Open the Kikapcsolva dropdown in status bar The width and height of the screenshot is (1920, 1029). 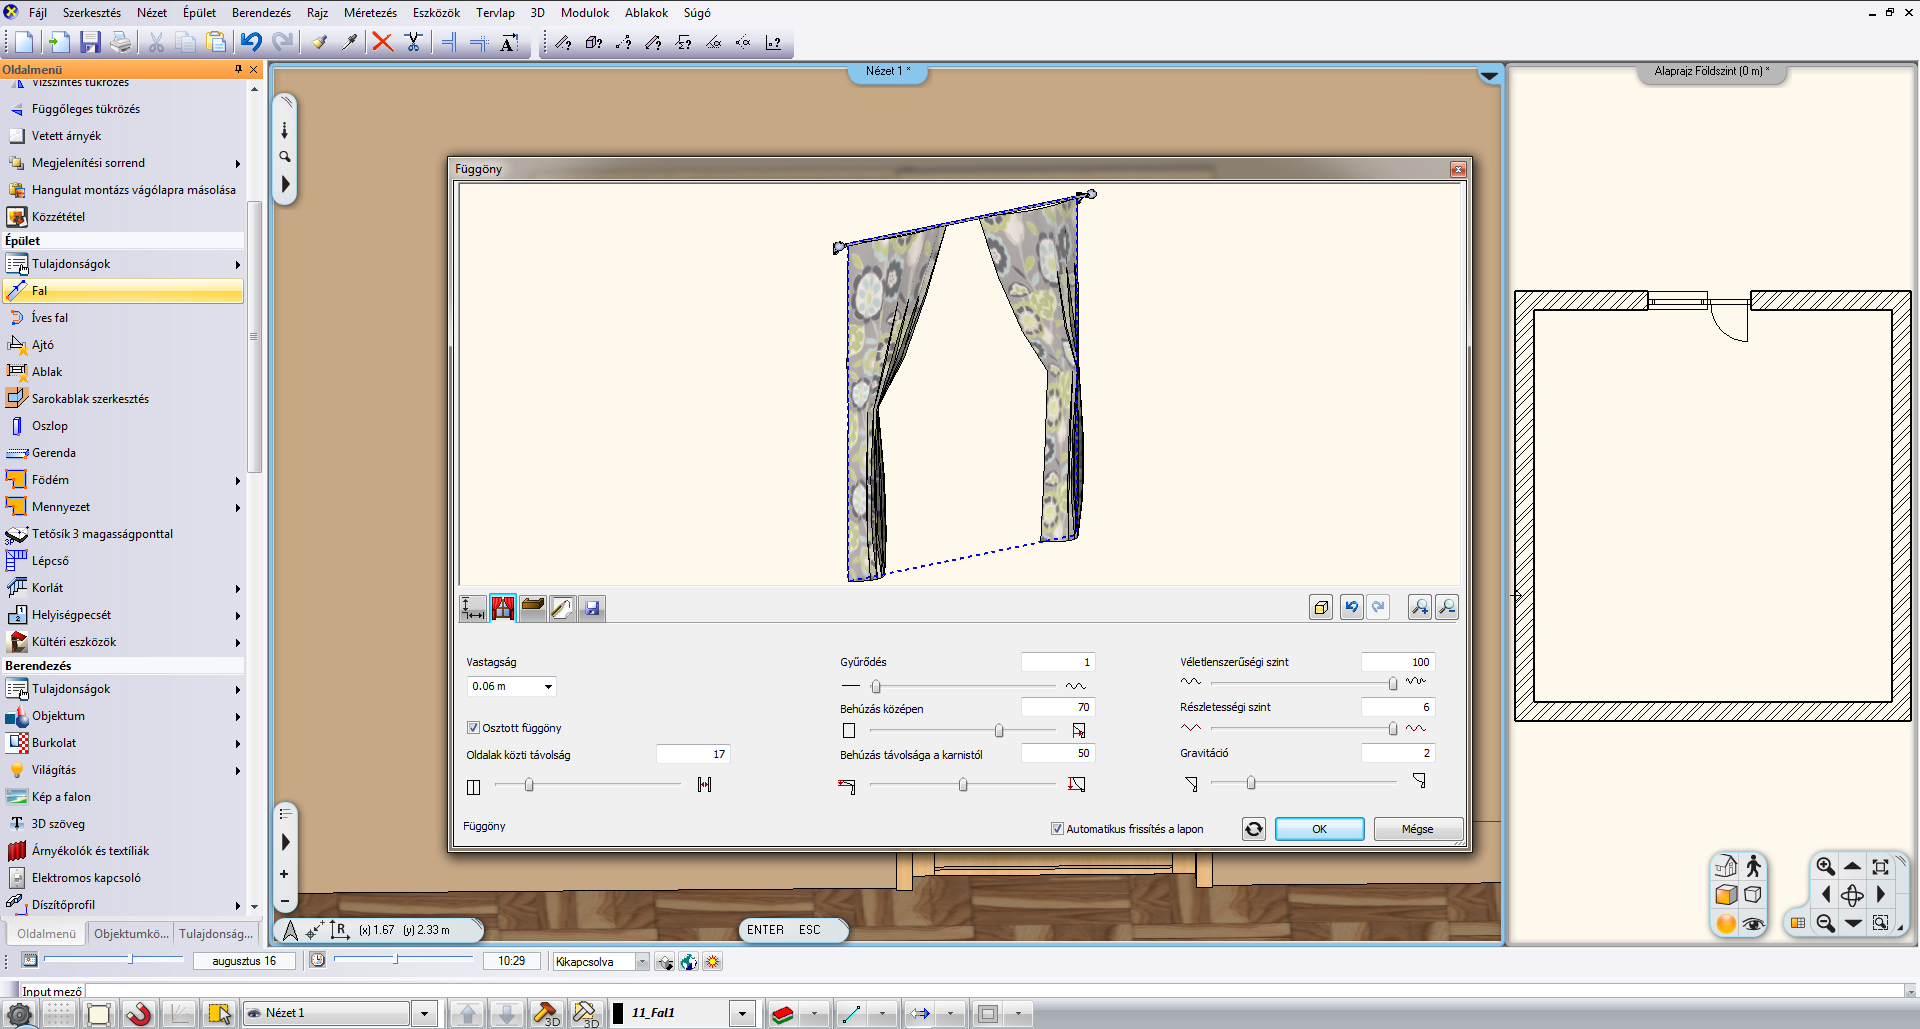tap(642, 962)
